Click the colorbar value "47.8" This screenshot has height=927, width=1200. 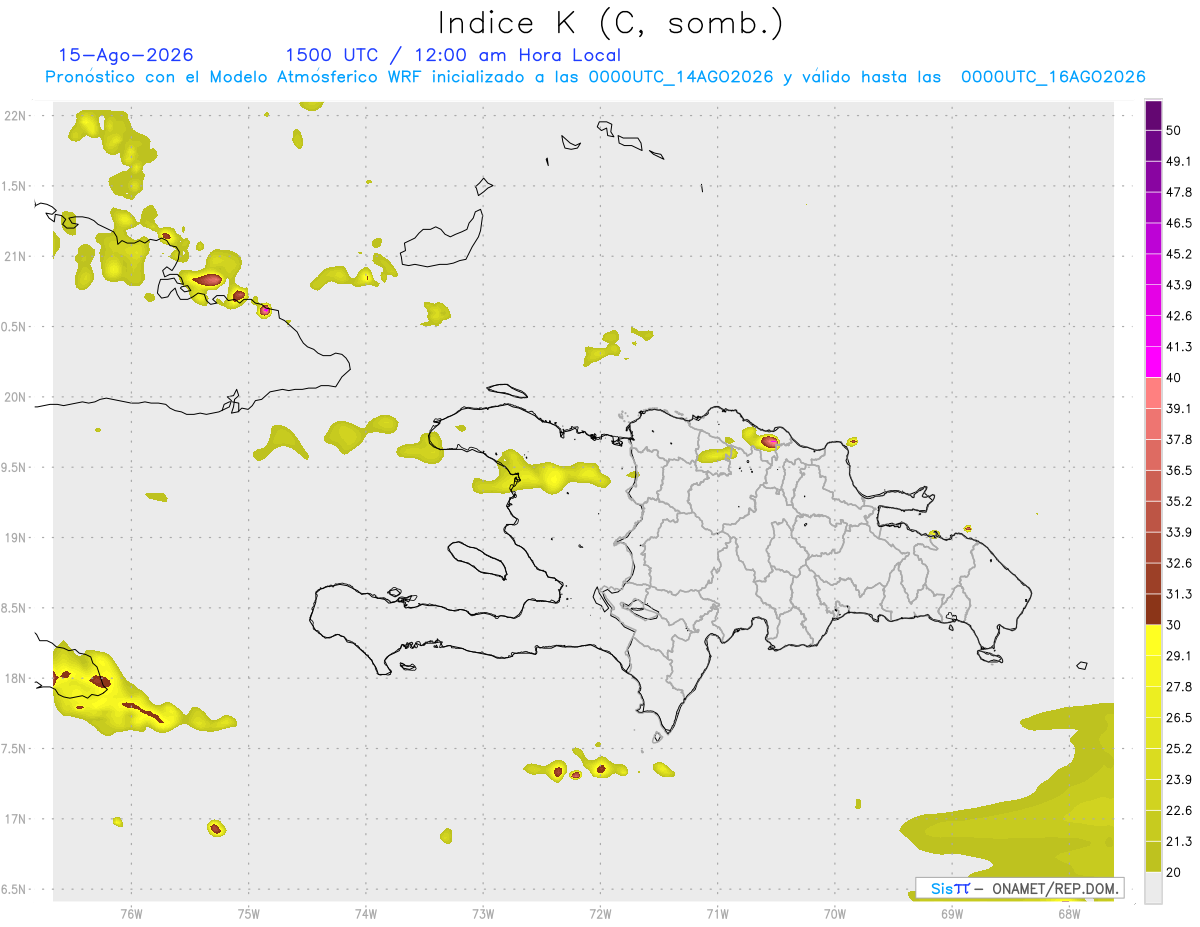pyautogui.click(x=1179, y=192)
